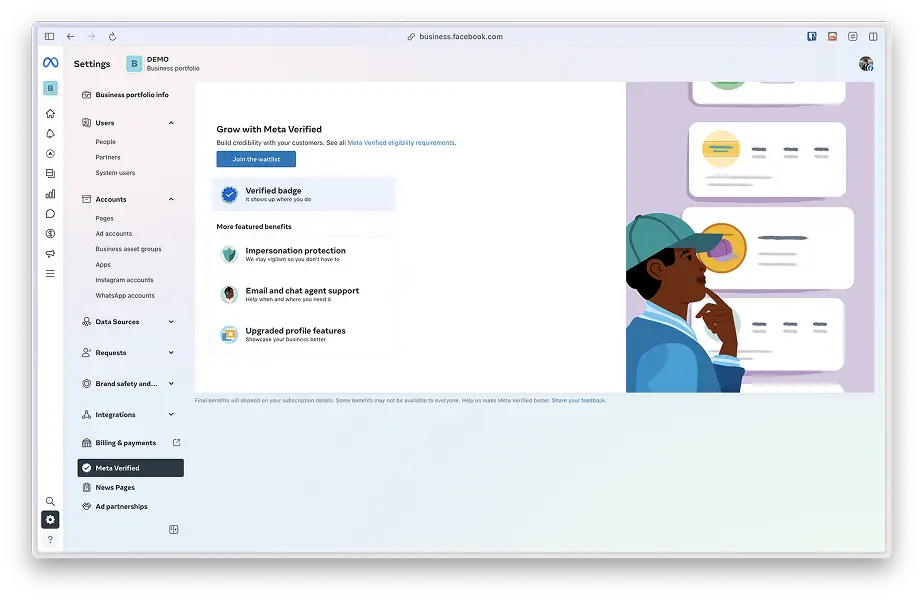Click the reader-style icon in the browser toolbar
The image size is (923, 600).
(853, 37)
